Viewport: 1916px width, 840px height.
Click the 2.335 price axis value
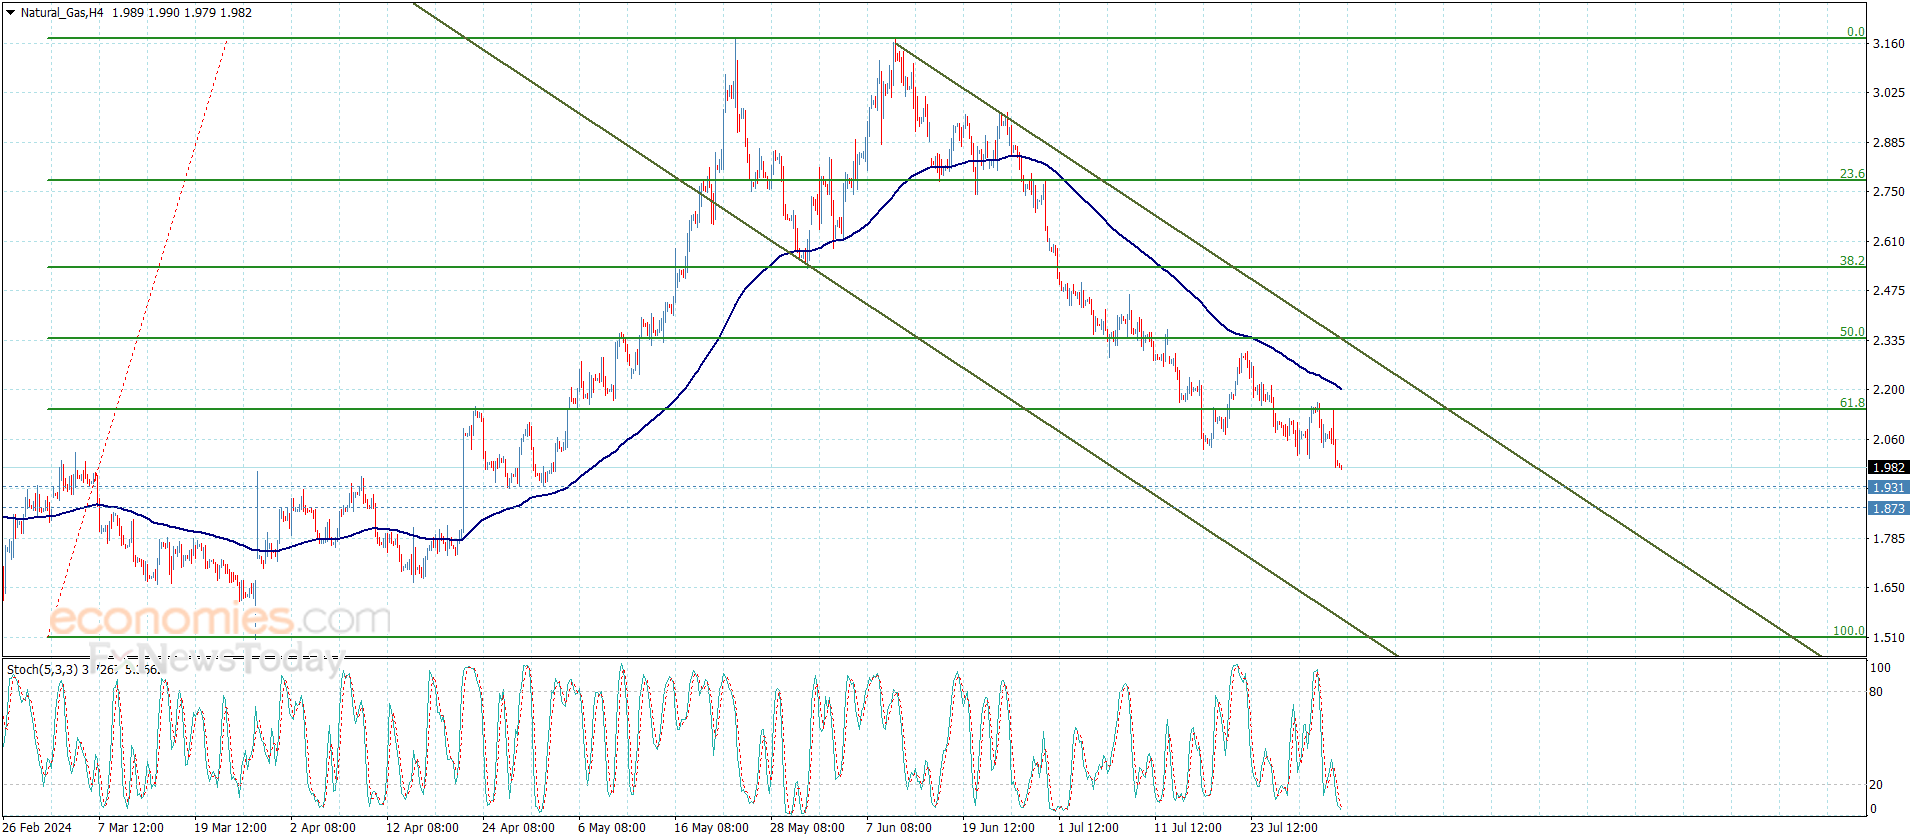[1888, 341]
